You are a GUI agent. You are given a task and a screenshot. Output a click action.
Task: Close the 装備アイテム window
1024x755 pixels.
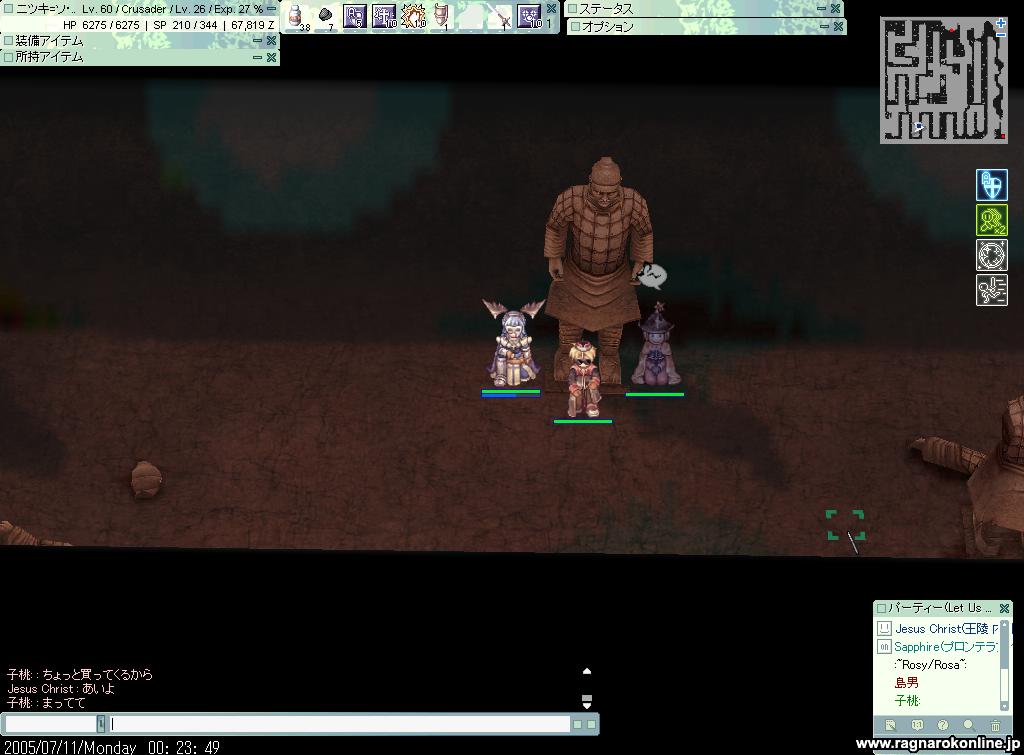pos(272,40)
